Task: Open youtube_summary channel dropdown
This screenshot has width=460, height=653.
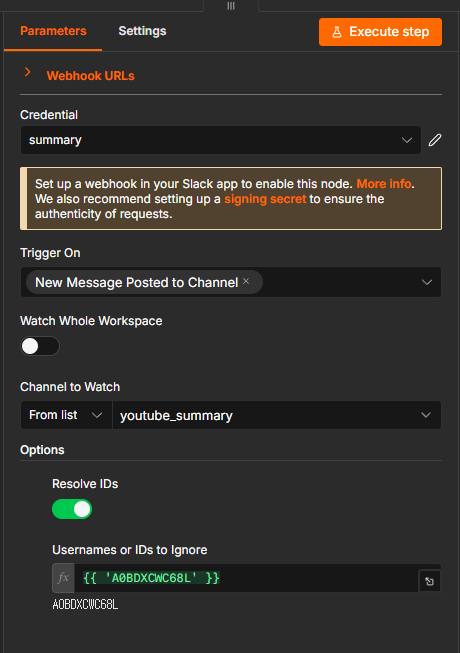Action: [276, 415]
